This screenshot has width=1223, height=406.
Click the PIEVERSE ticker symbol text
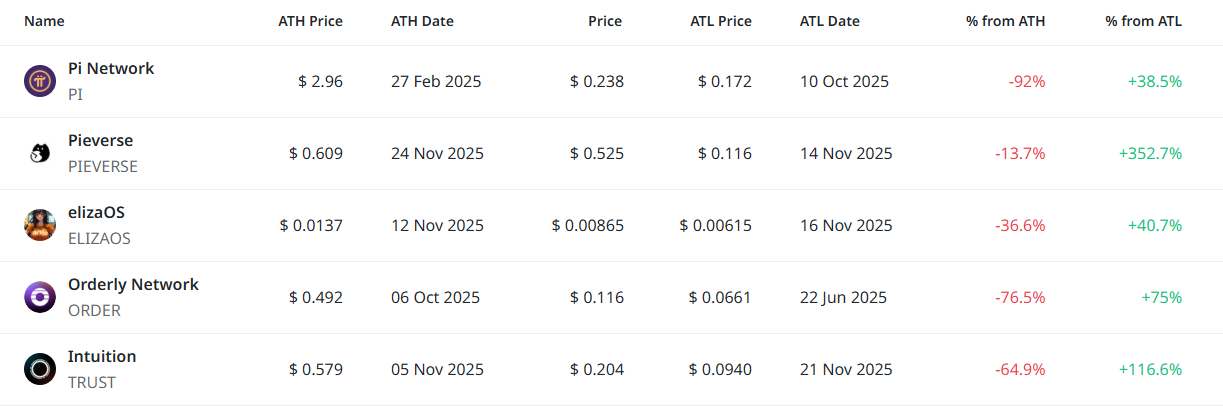[103, 167]
